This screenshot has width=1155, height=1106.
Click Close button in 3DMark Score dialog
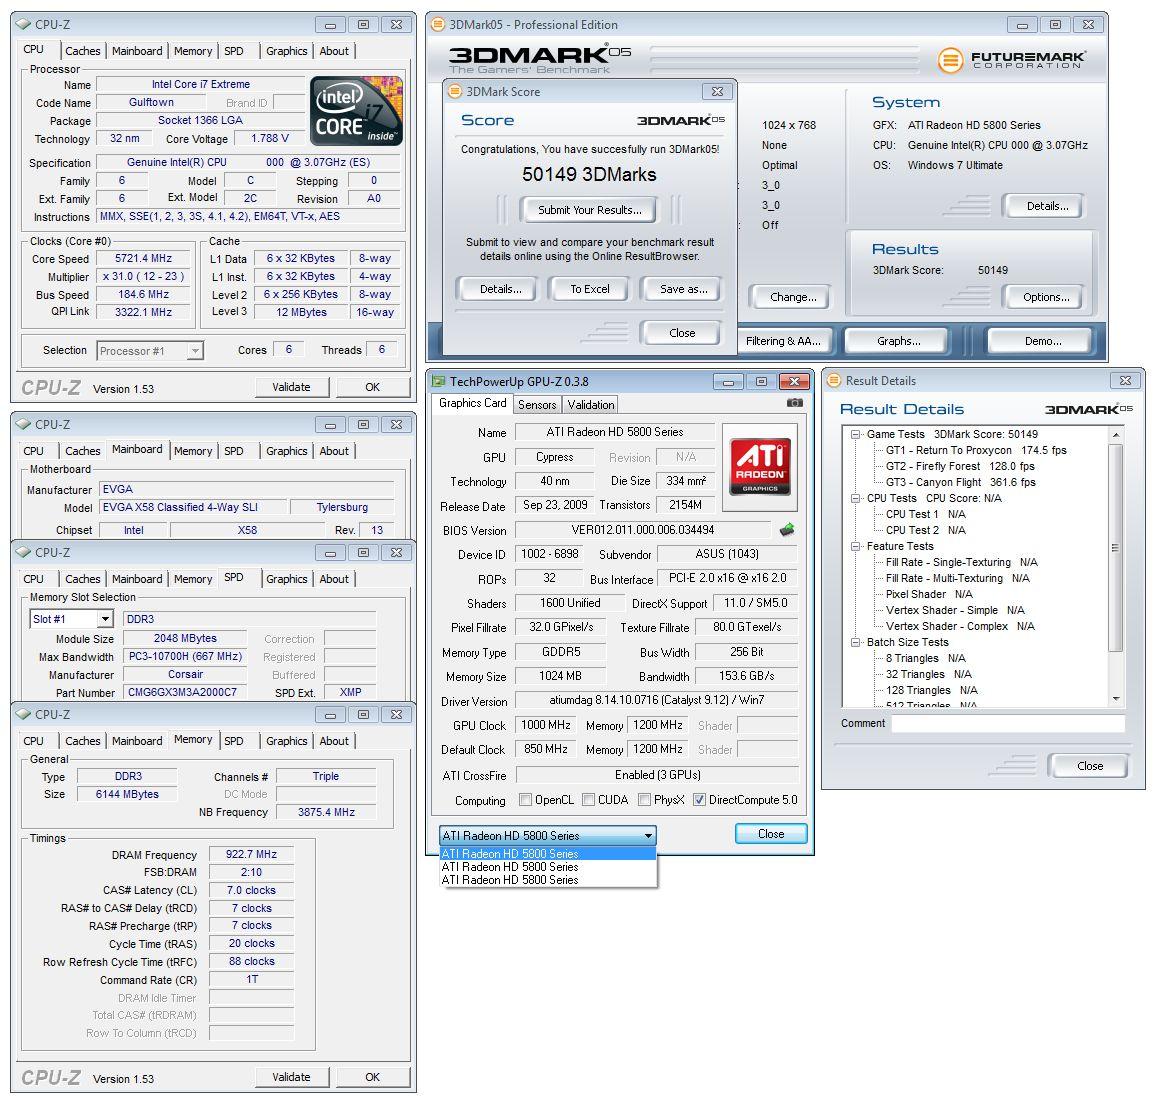(682, 333)
